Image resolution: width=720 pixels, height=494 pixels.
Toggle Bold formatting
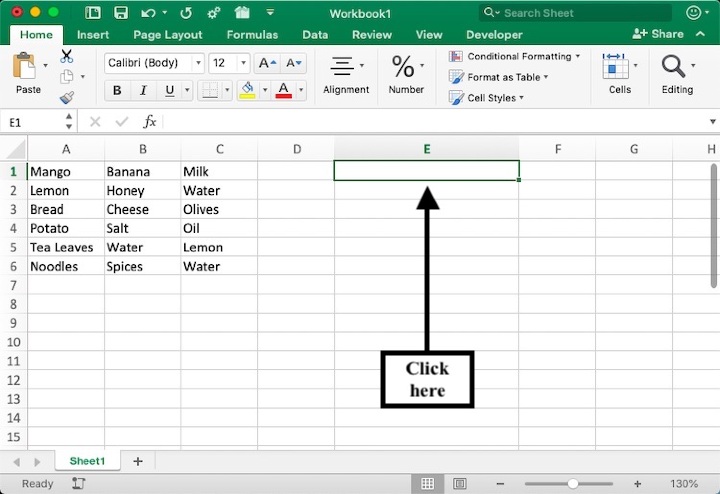117,90
